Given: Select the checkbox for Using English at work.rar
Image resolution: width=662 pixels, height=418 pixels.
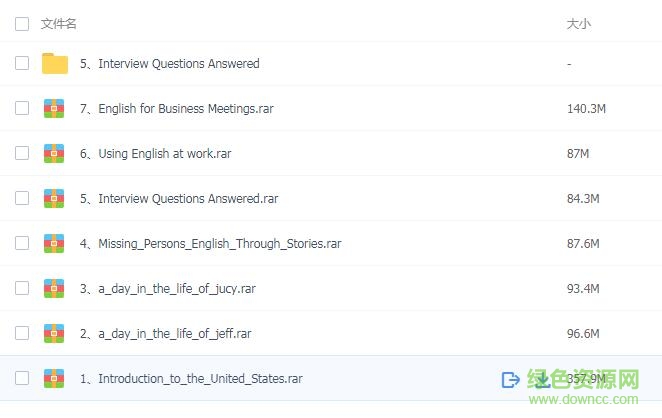Looking at the screenshot, I should (22, 154).
